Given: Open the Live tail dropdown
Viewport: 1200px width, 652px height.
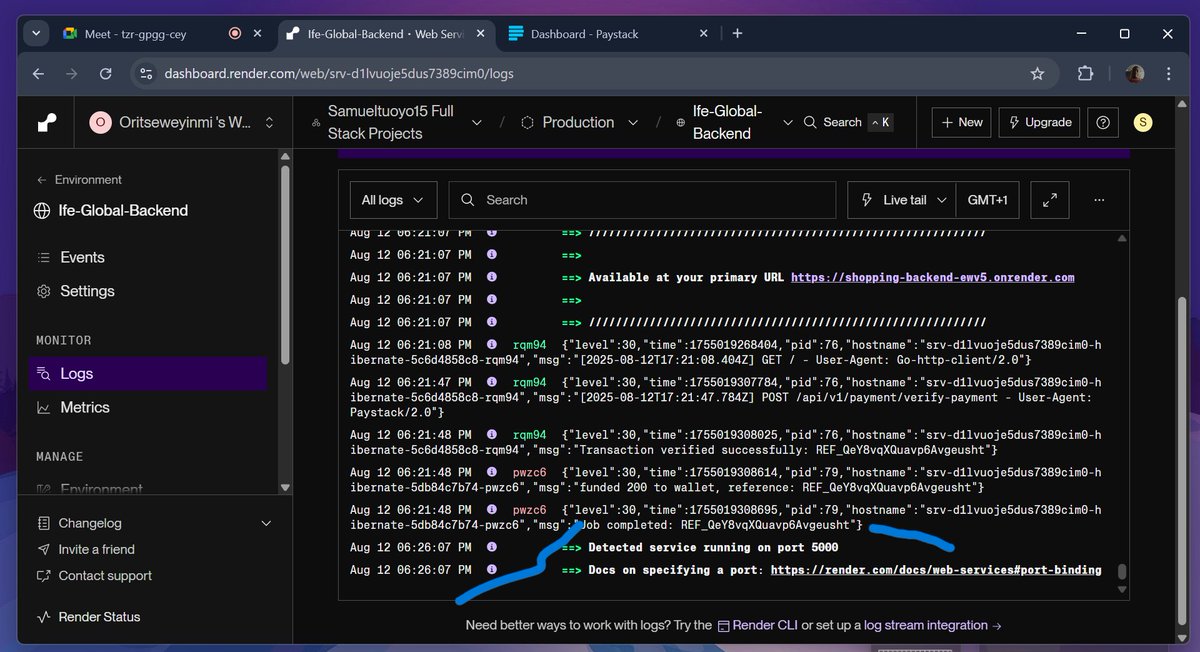Looking at the screenshot, I should tap(902, 200).
